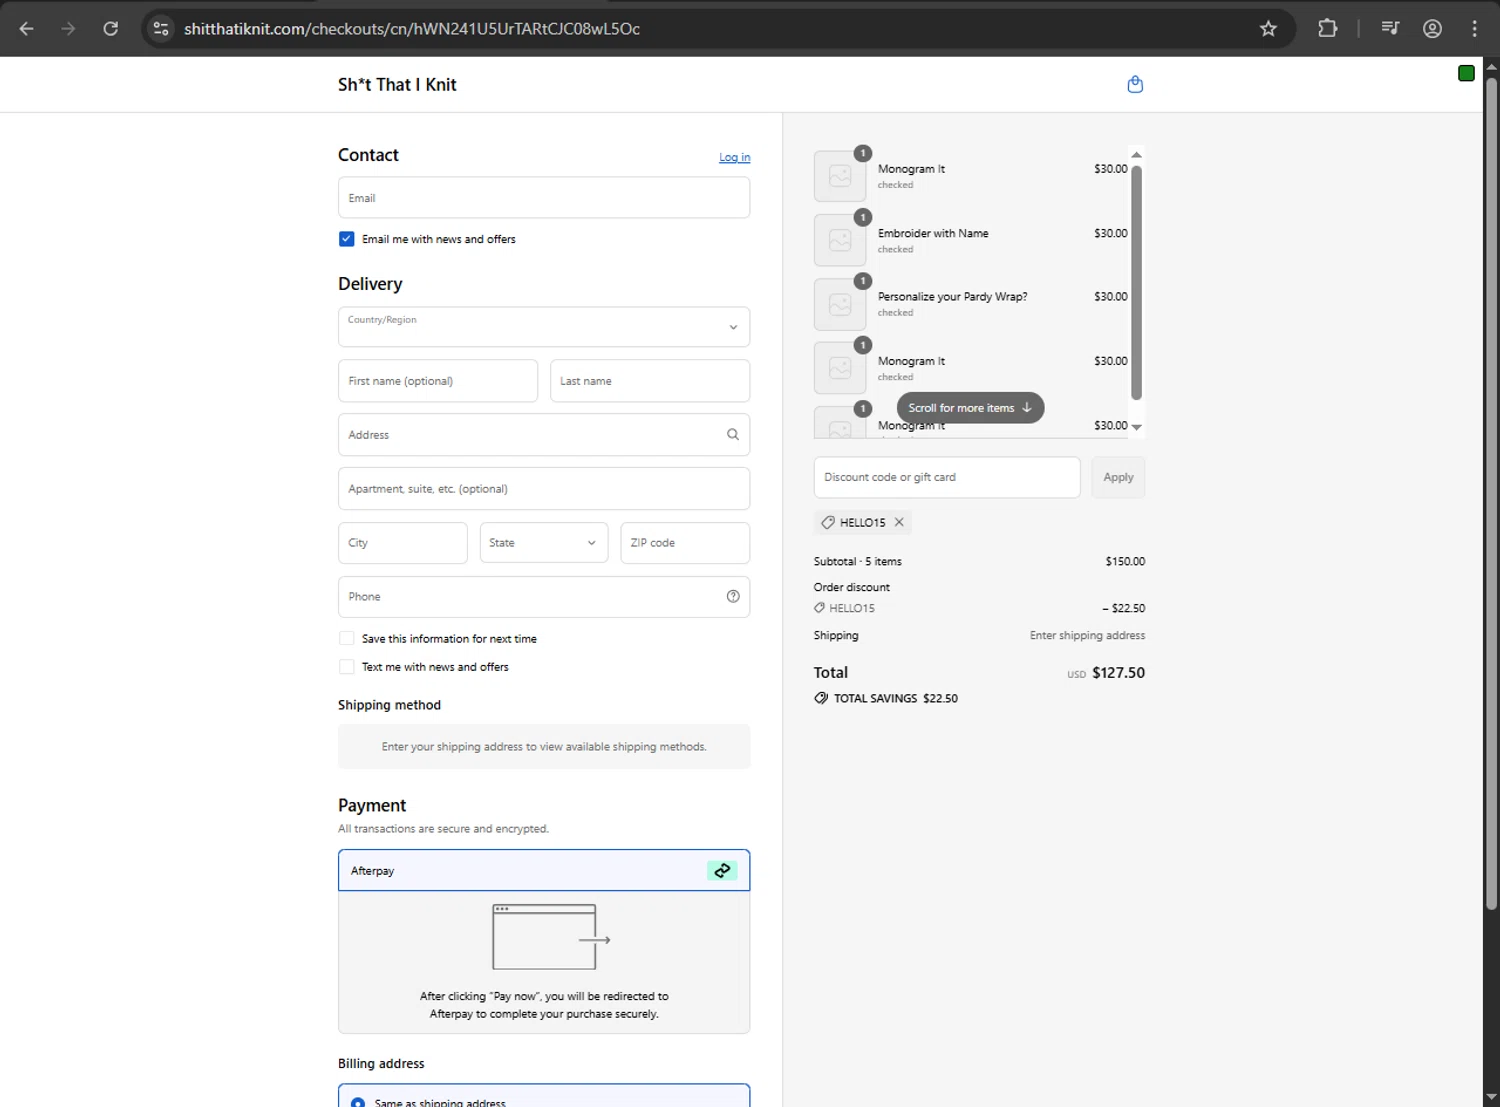Click the phone field help question icon
Viewport: 1500px width, 1107px height.
coord(733,596)
